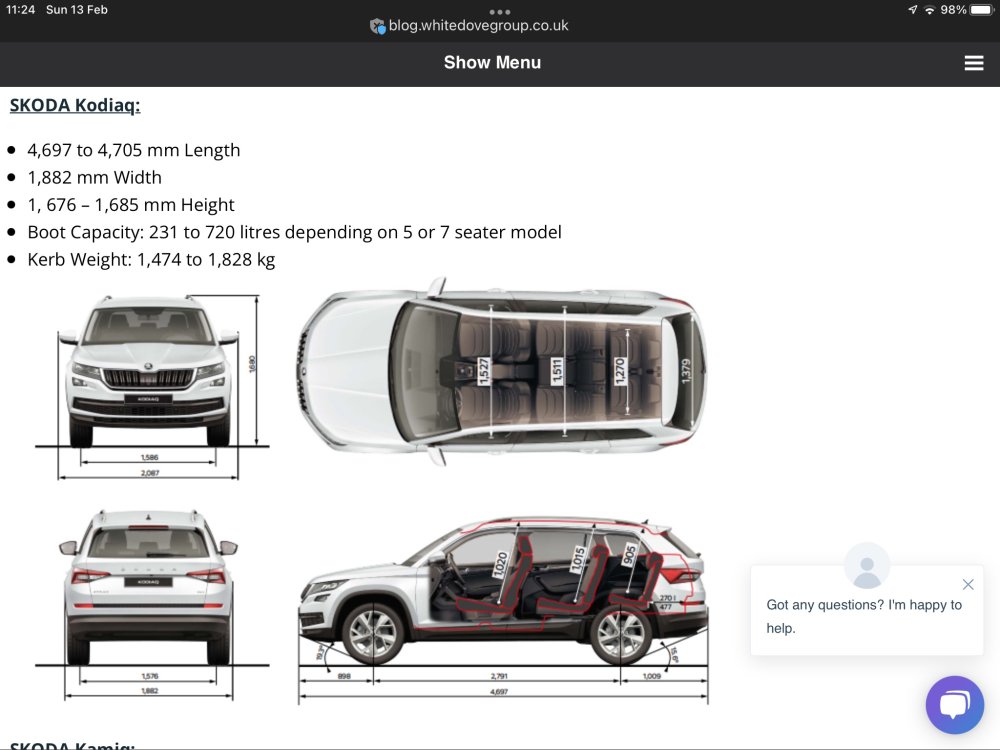Tap the blog.whitedovegroup.co.uk address bar
1000x750 pixels.
478,26
